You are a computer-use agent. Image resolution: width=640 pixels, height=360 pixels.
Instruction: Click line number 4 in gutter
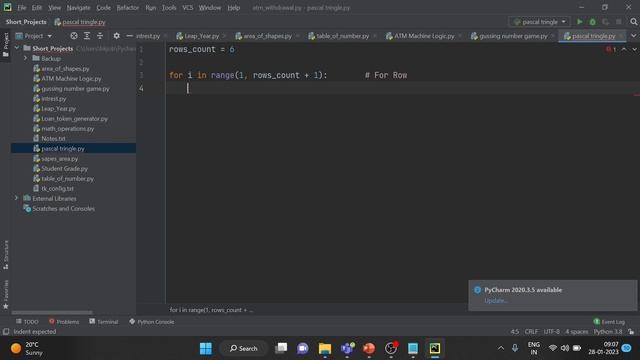pos(141,88)
